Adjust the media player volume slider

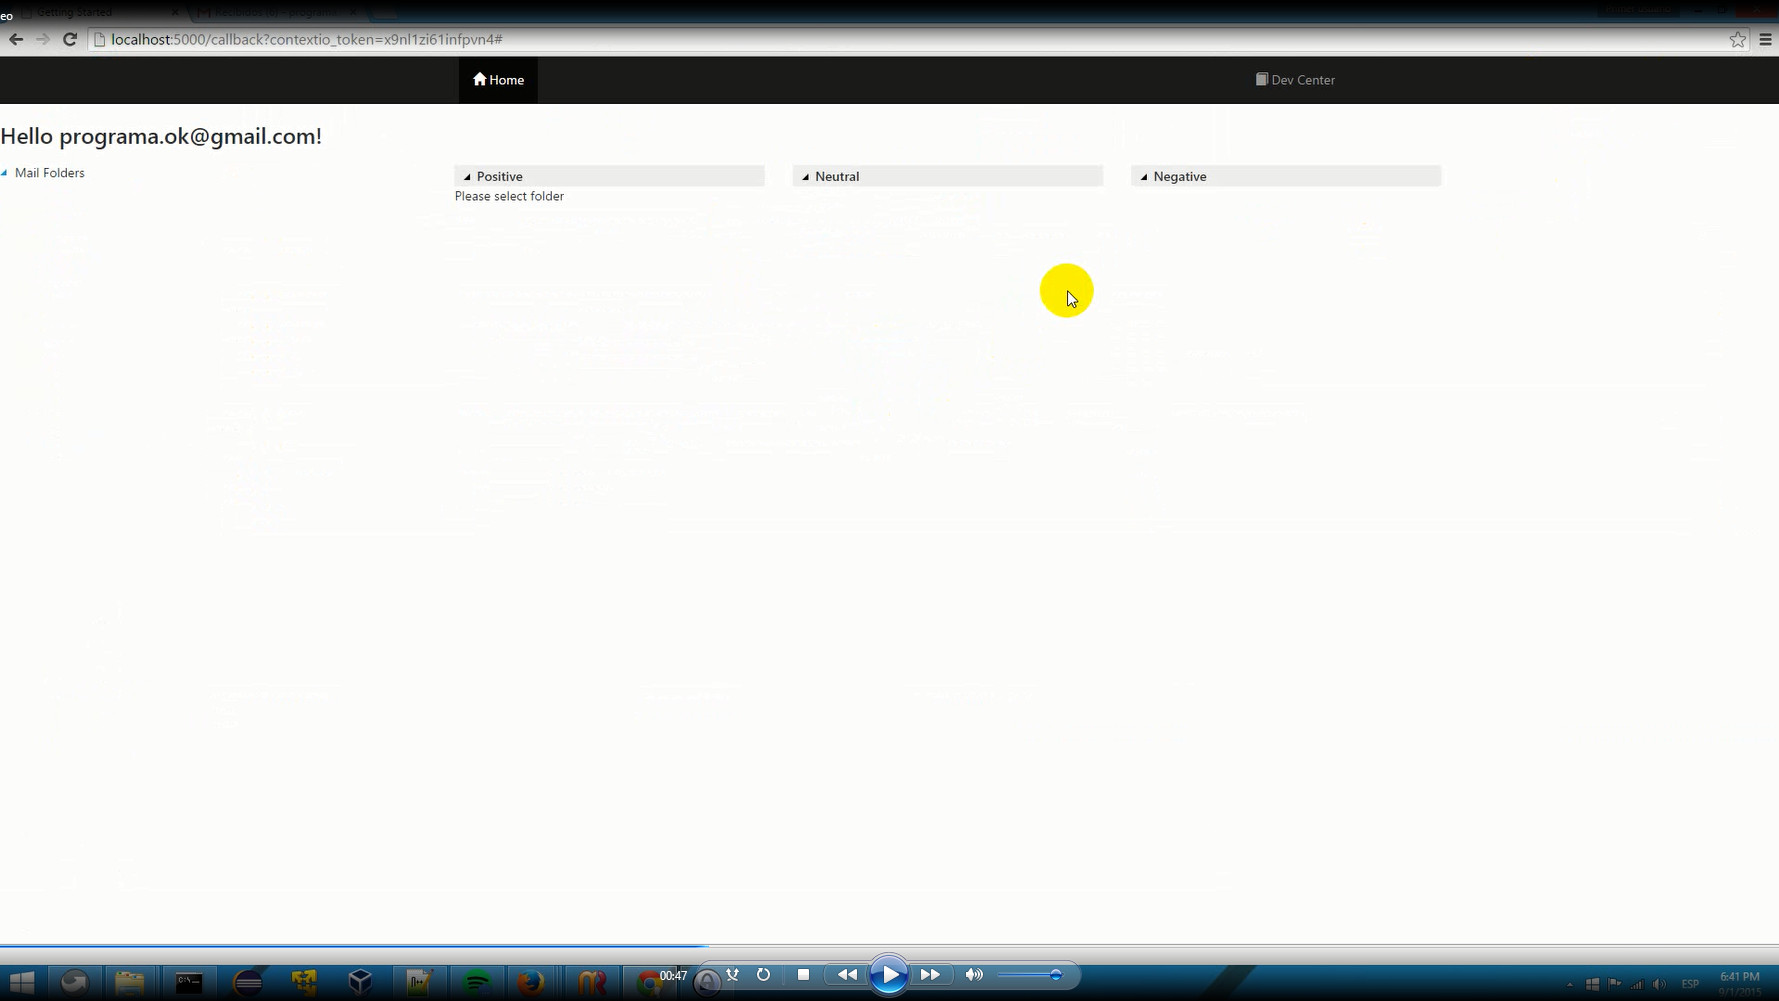1029,975
